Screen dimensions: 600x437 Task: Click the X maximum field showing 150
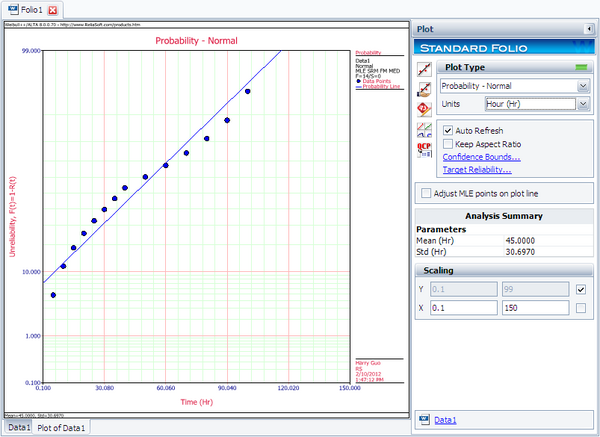coord(535,308)
